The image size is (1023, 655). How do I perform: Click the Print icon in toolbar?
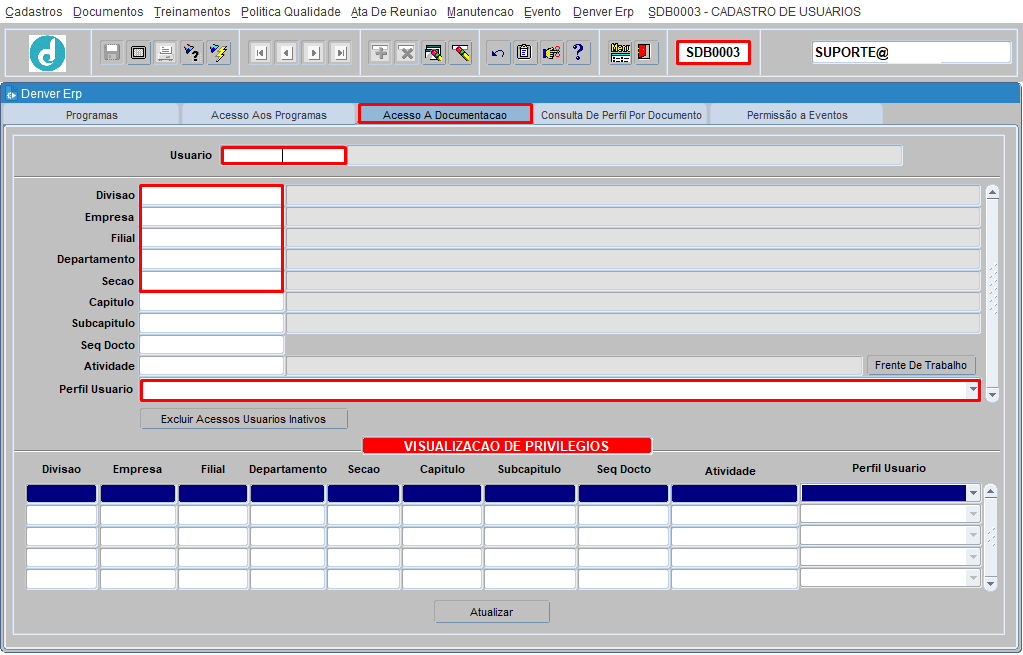click(165, 52)
